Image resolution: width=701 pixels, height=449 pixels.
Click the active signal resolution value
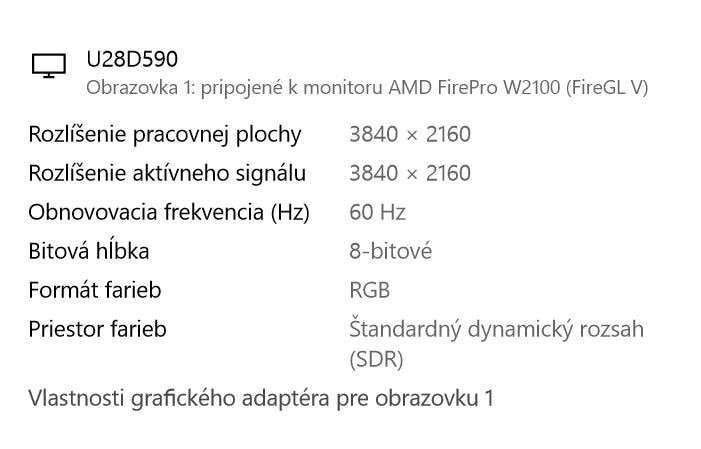[x=410, y=173]
